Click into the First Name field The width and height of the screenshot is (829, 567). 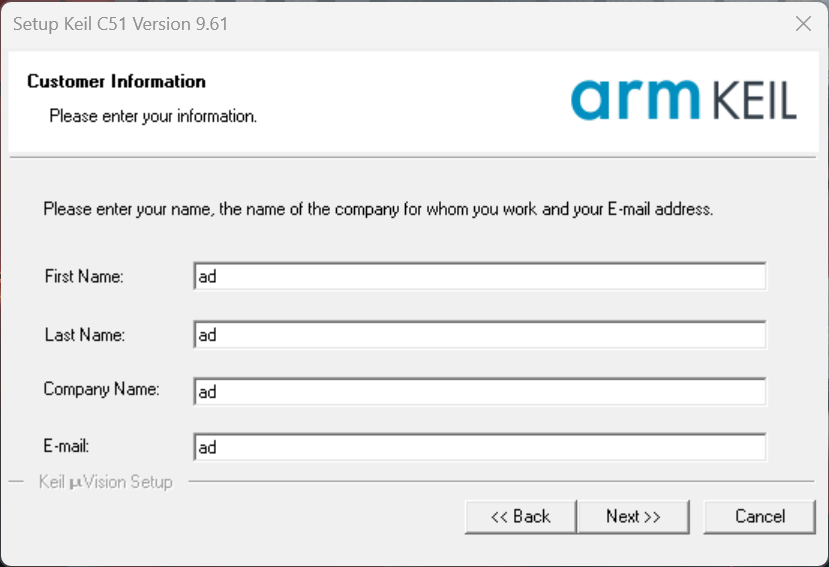click(480, 277)
